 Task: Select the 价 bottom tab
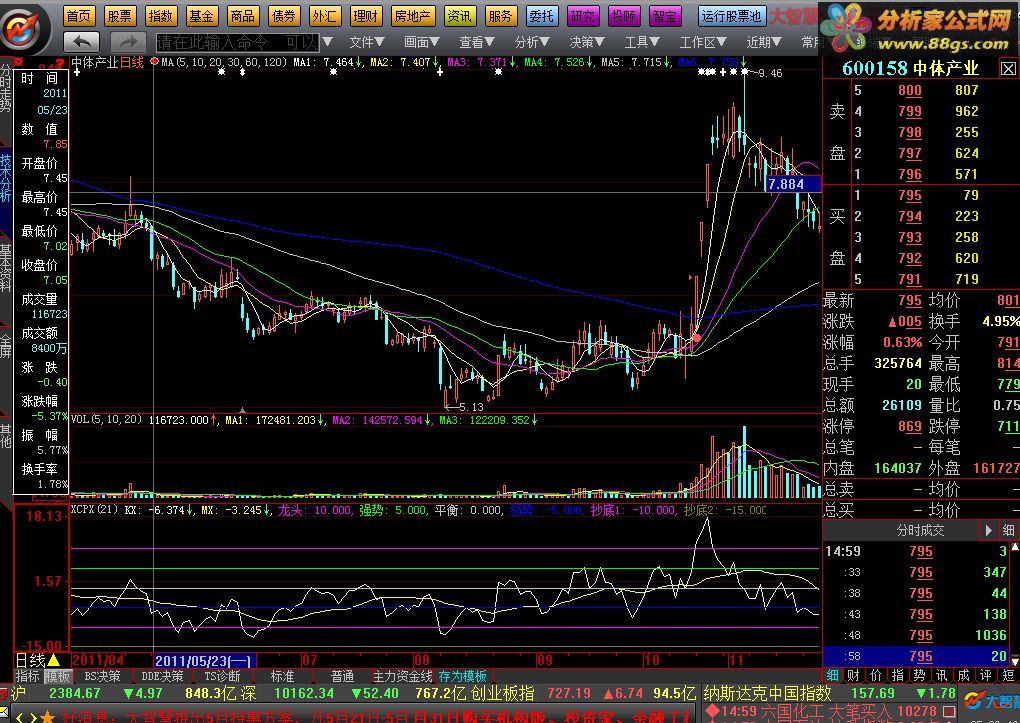pos(876,675)
